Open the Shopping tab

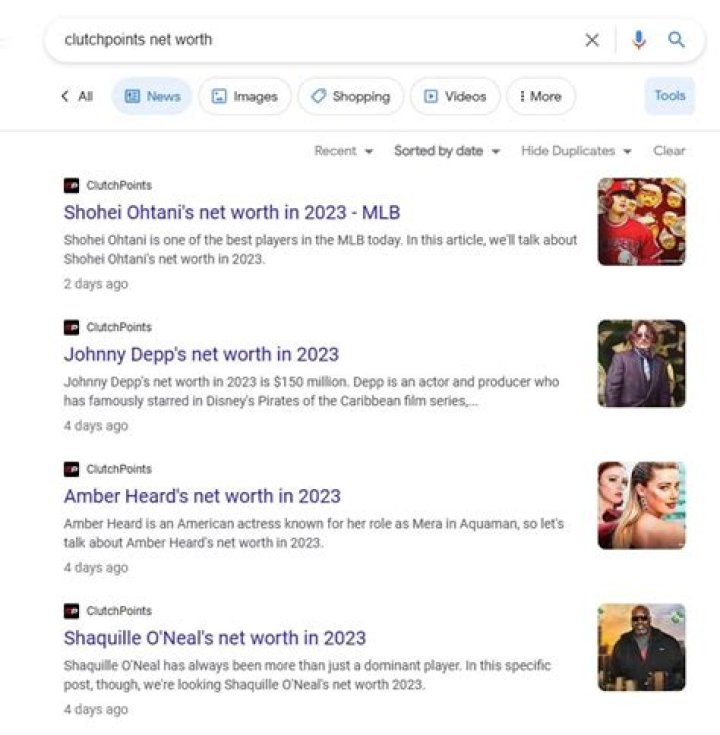coord(351,97)
